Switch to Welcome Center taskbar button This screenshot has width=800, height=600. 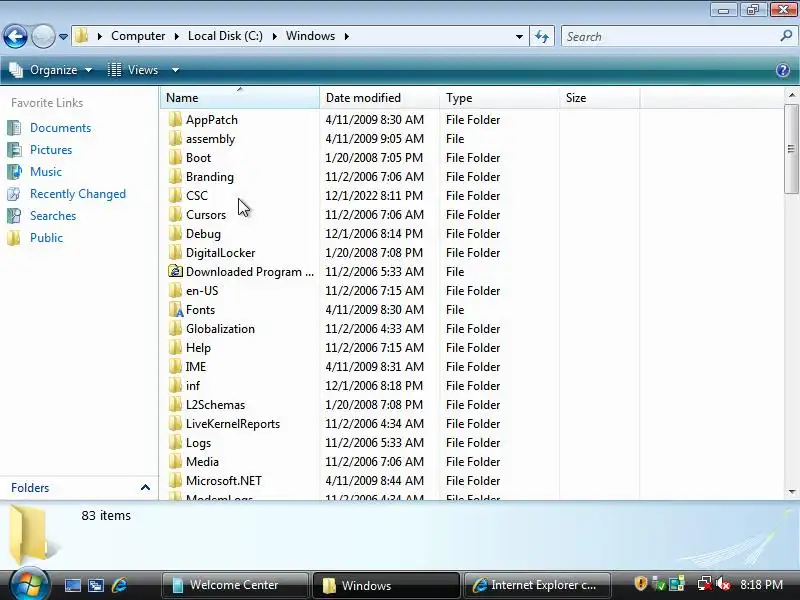click(235, 585)
